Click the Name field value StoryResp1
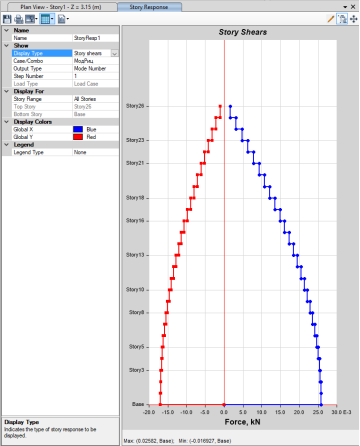Image resolution: width=360 pixels, height=446 pixels. tap(95, 38)
